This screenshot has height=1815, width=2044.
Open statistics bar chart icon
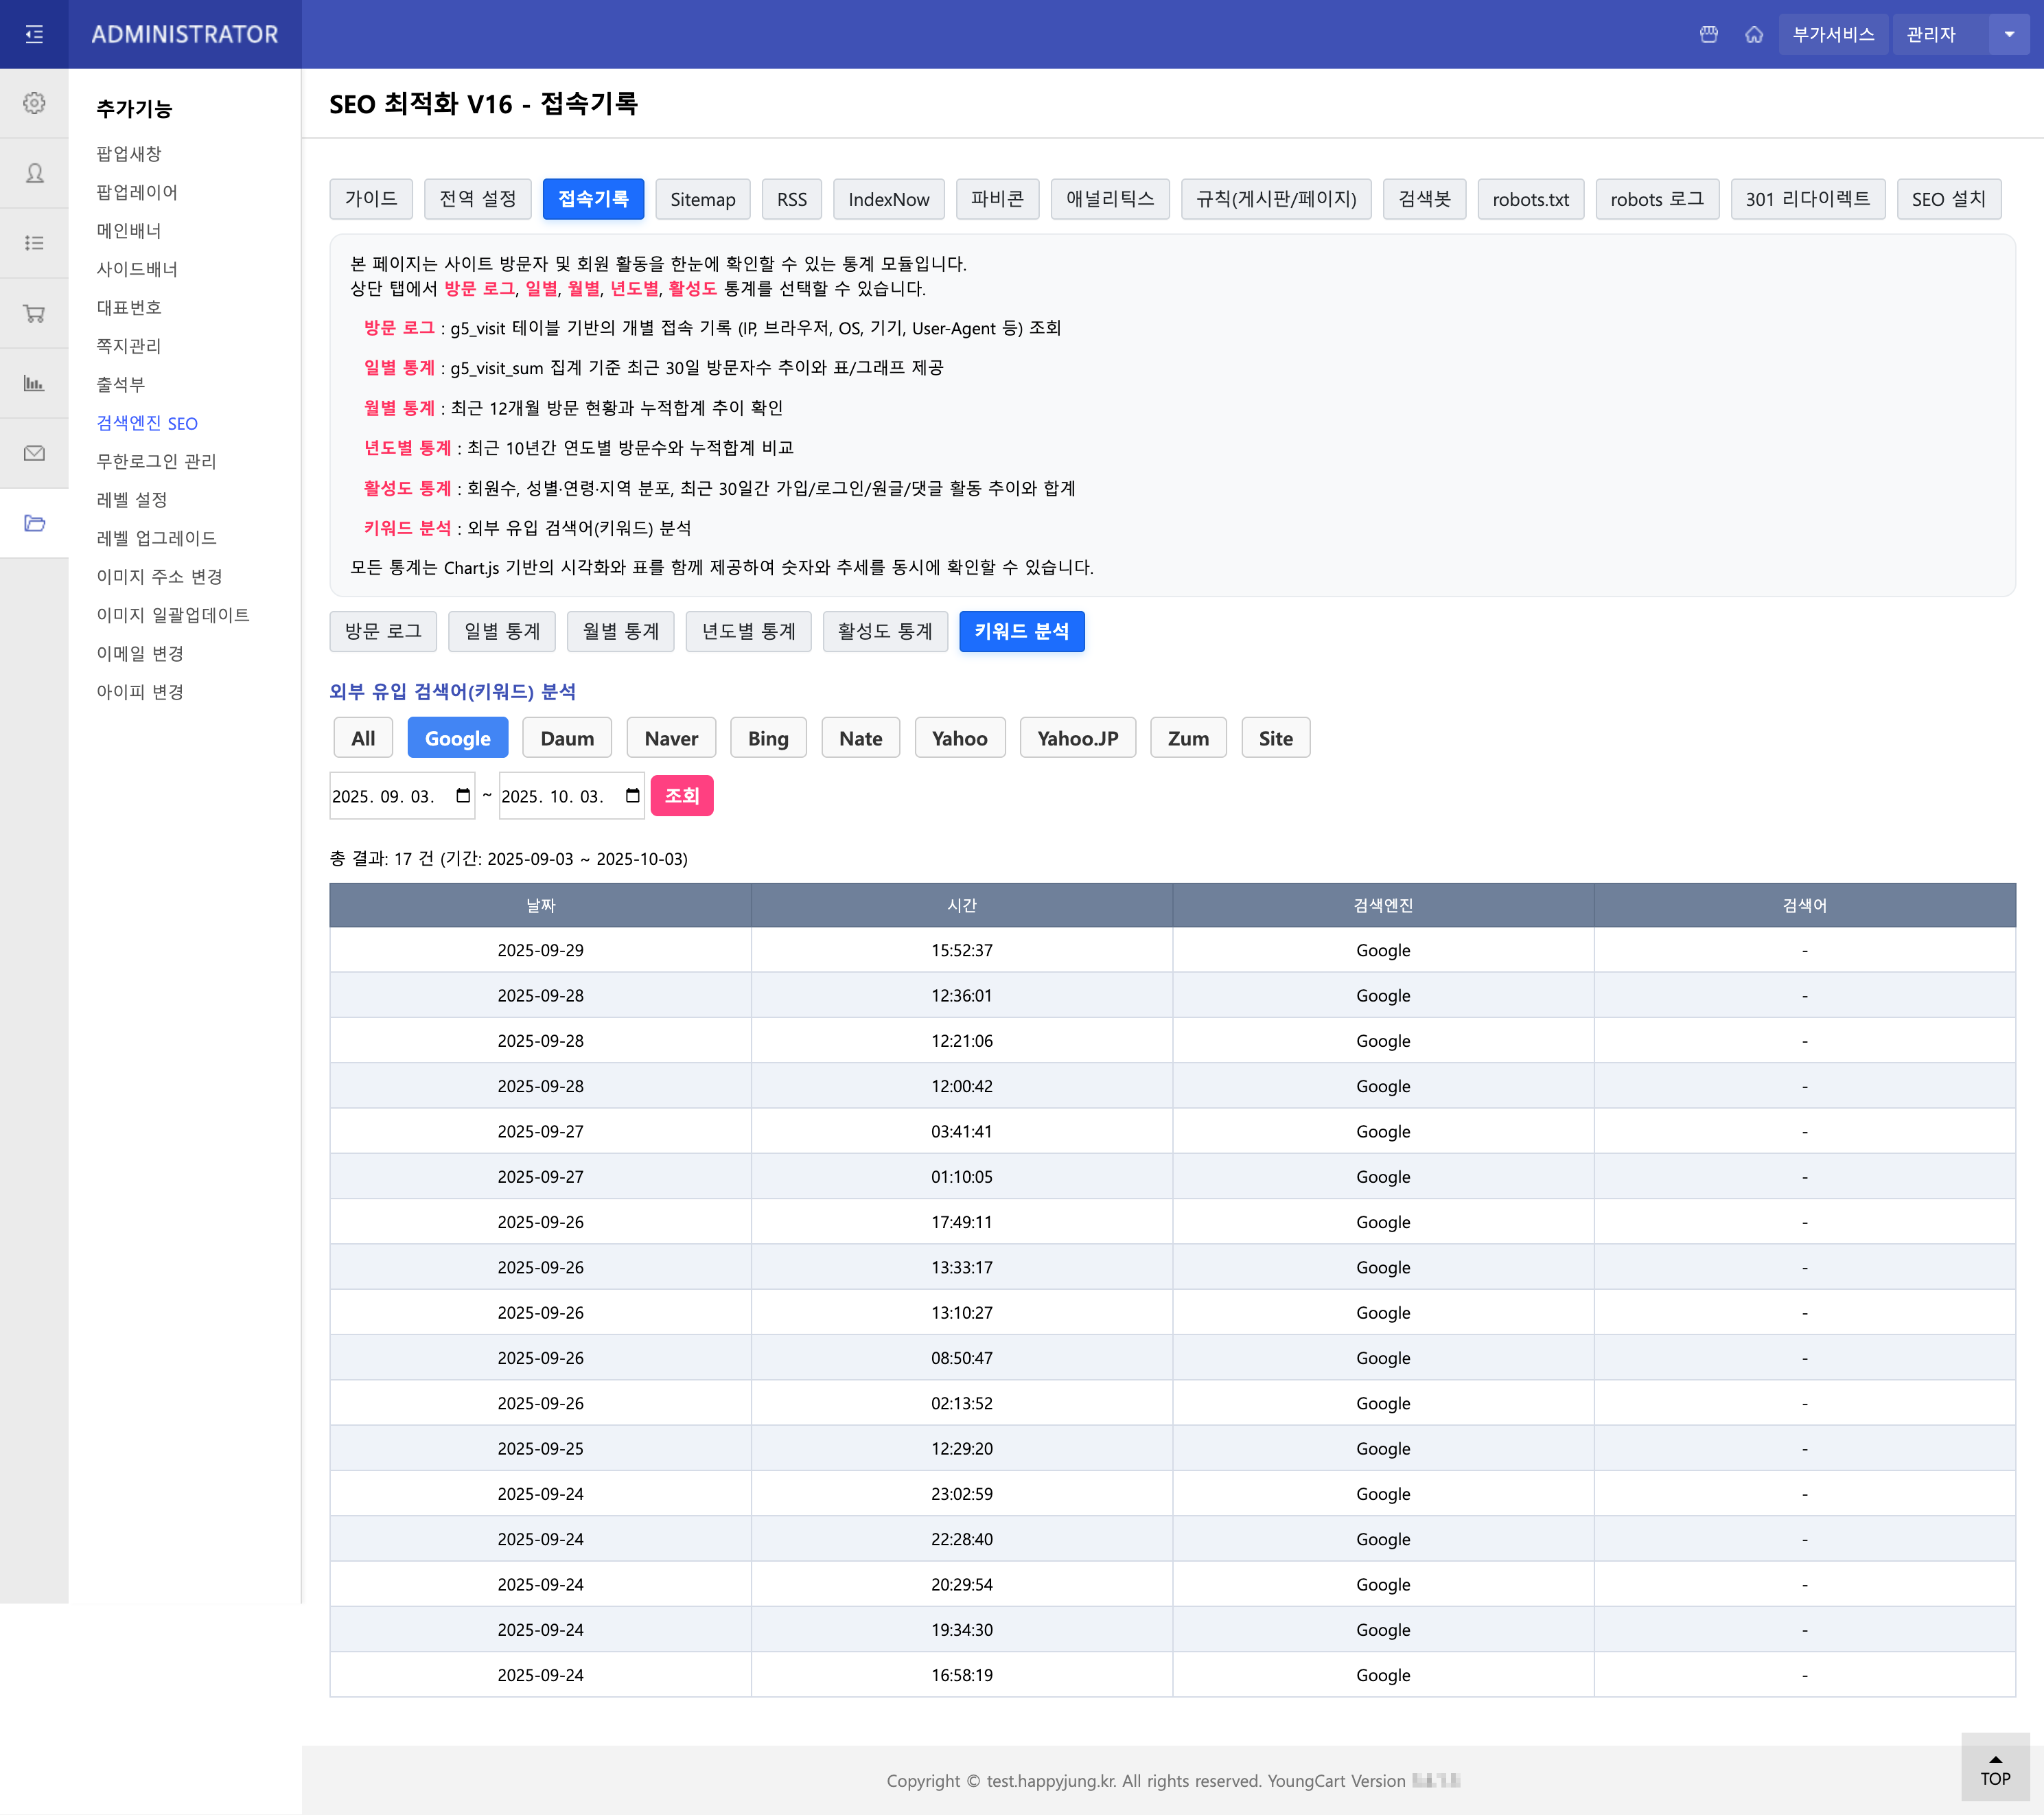click(34, 383)
